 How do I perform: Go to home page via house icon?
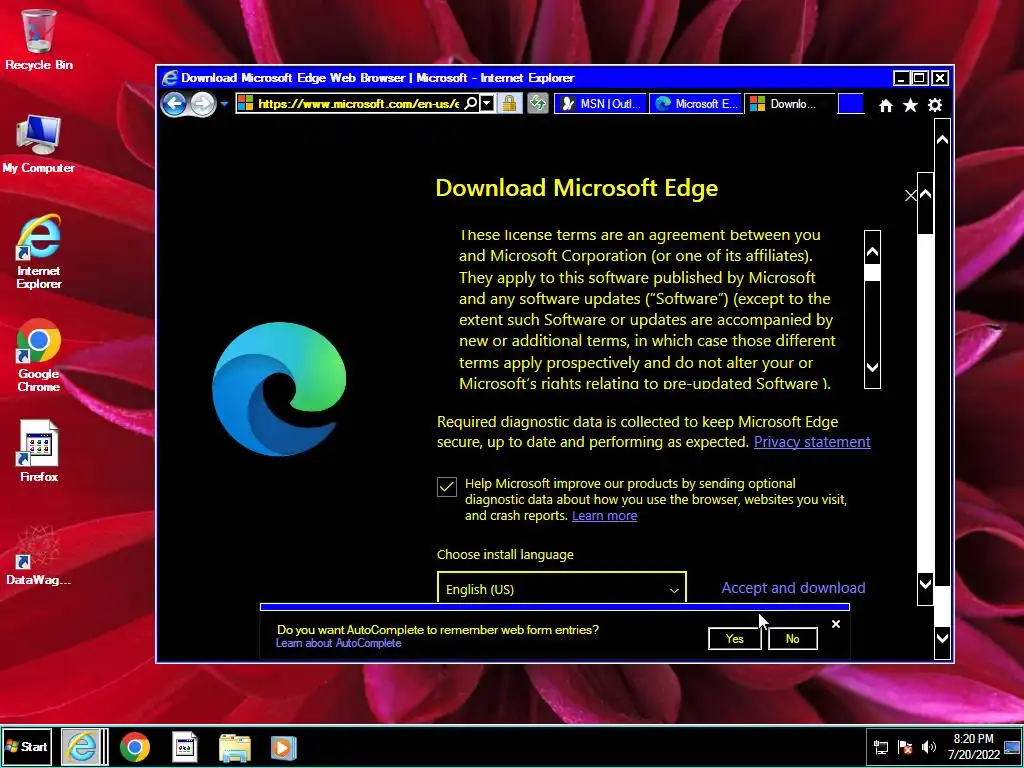coord(886,105)
